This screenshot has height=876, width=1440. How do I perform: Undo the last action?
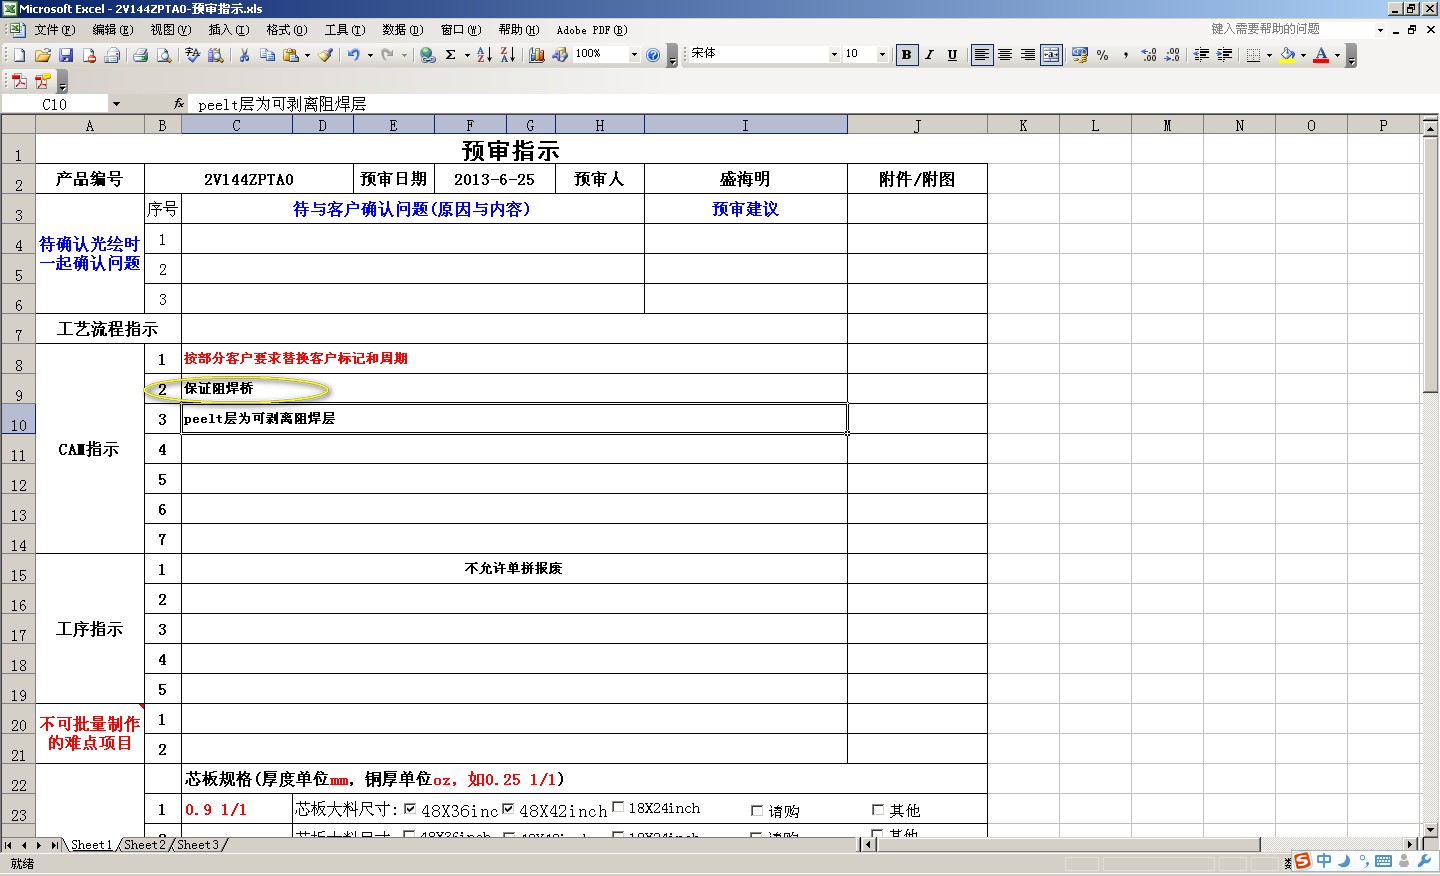[x=354, y=55]
